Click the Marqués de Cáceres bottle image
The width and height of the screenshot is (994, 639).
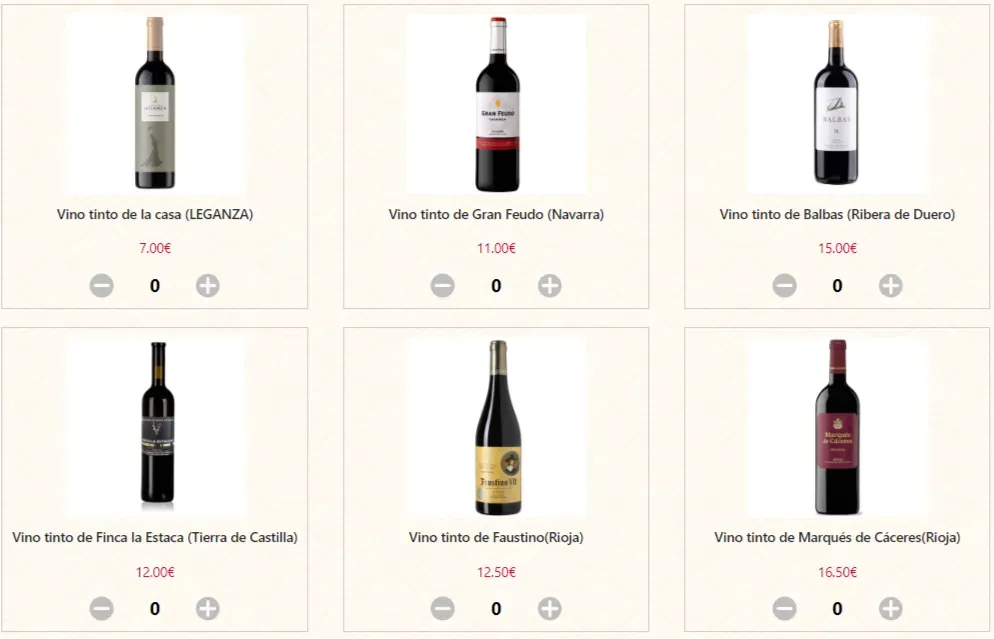[x=837, y=427]
